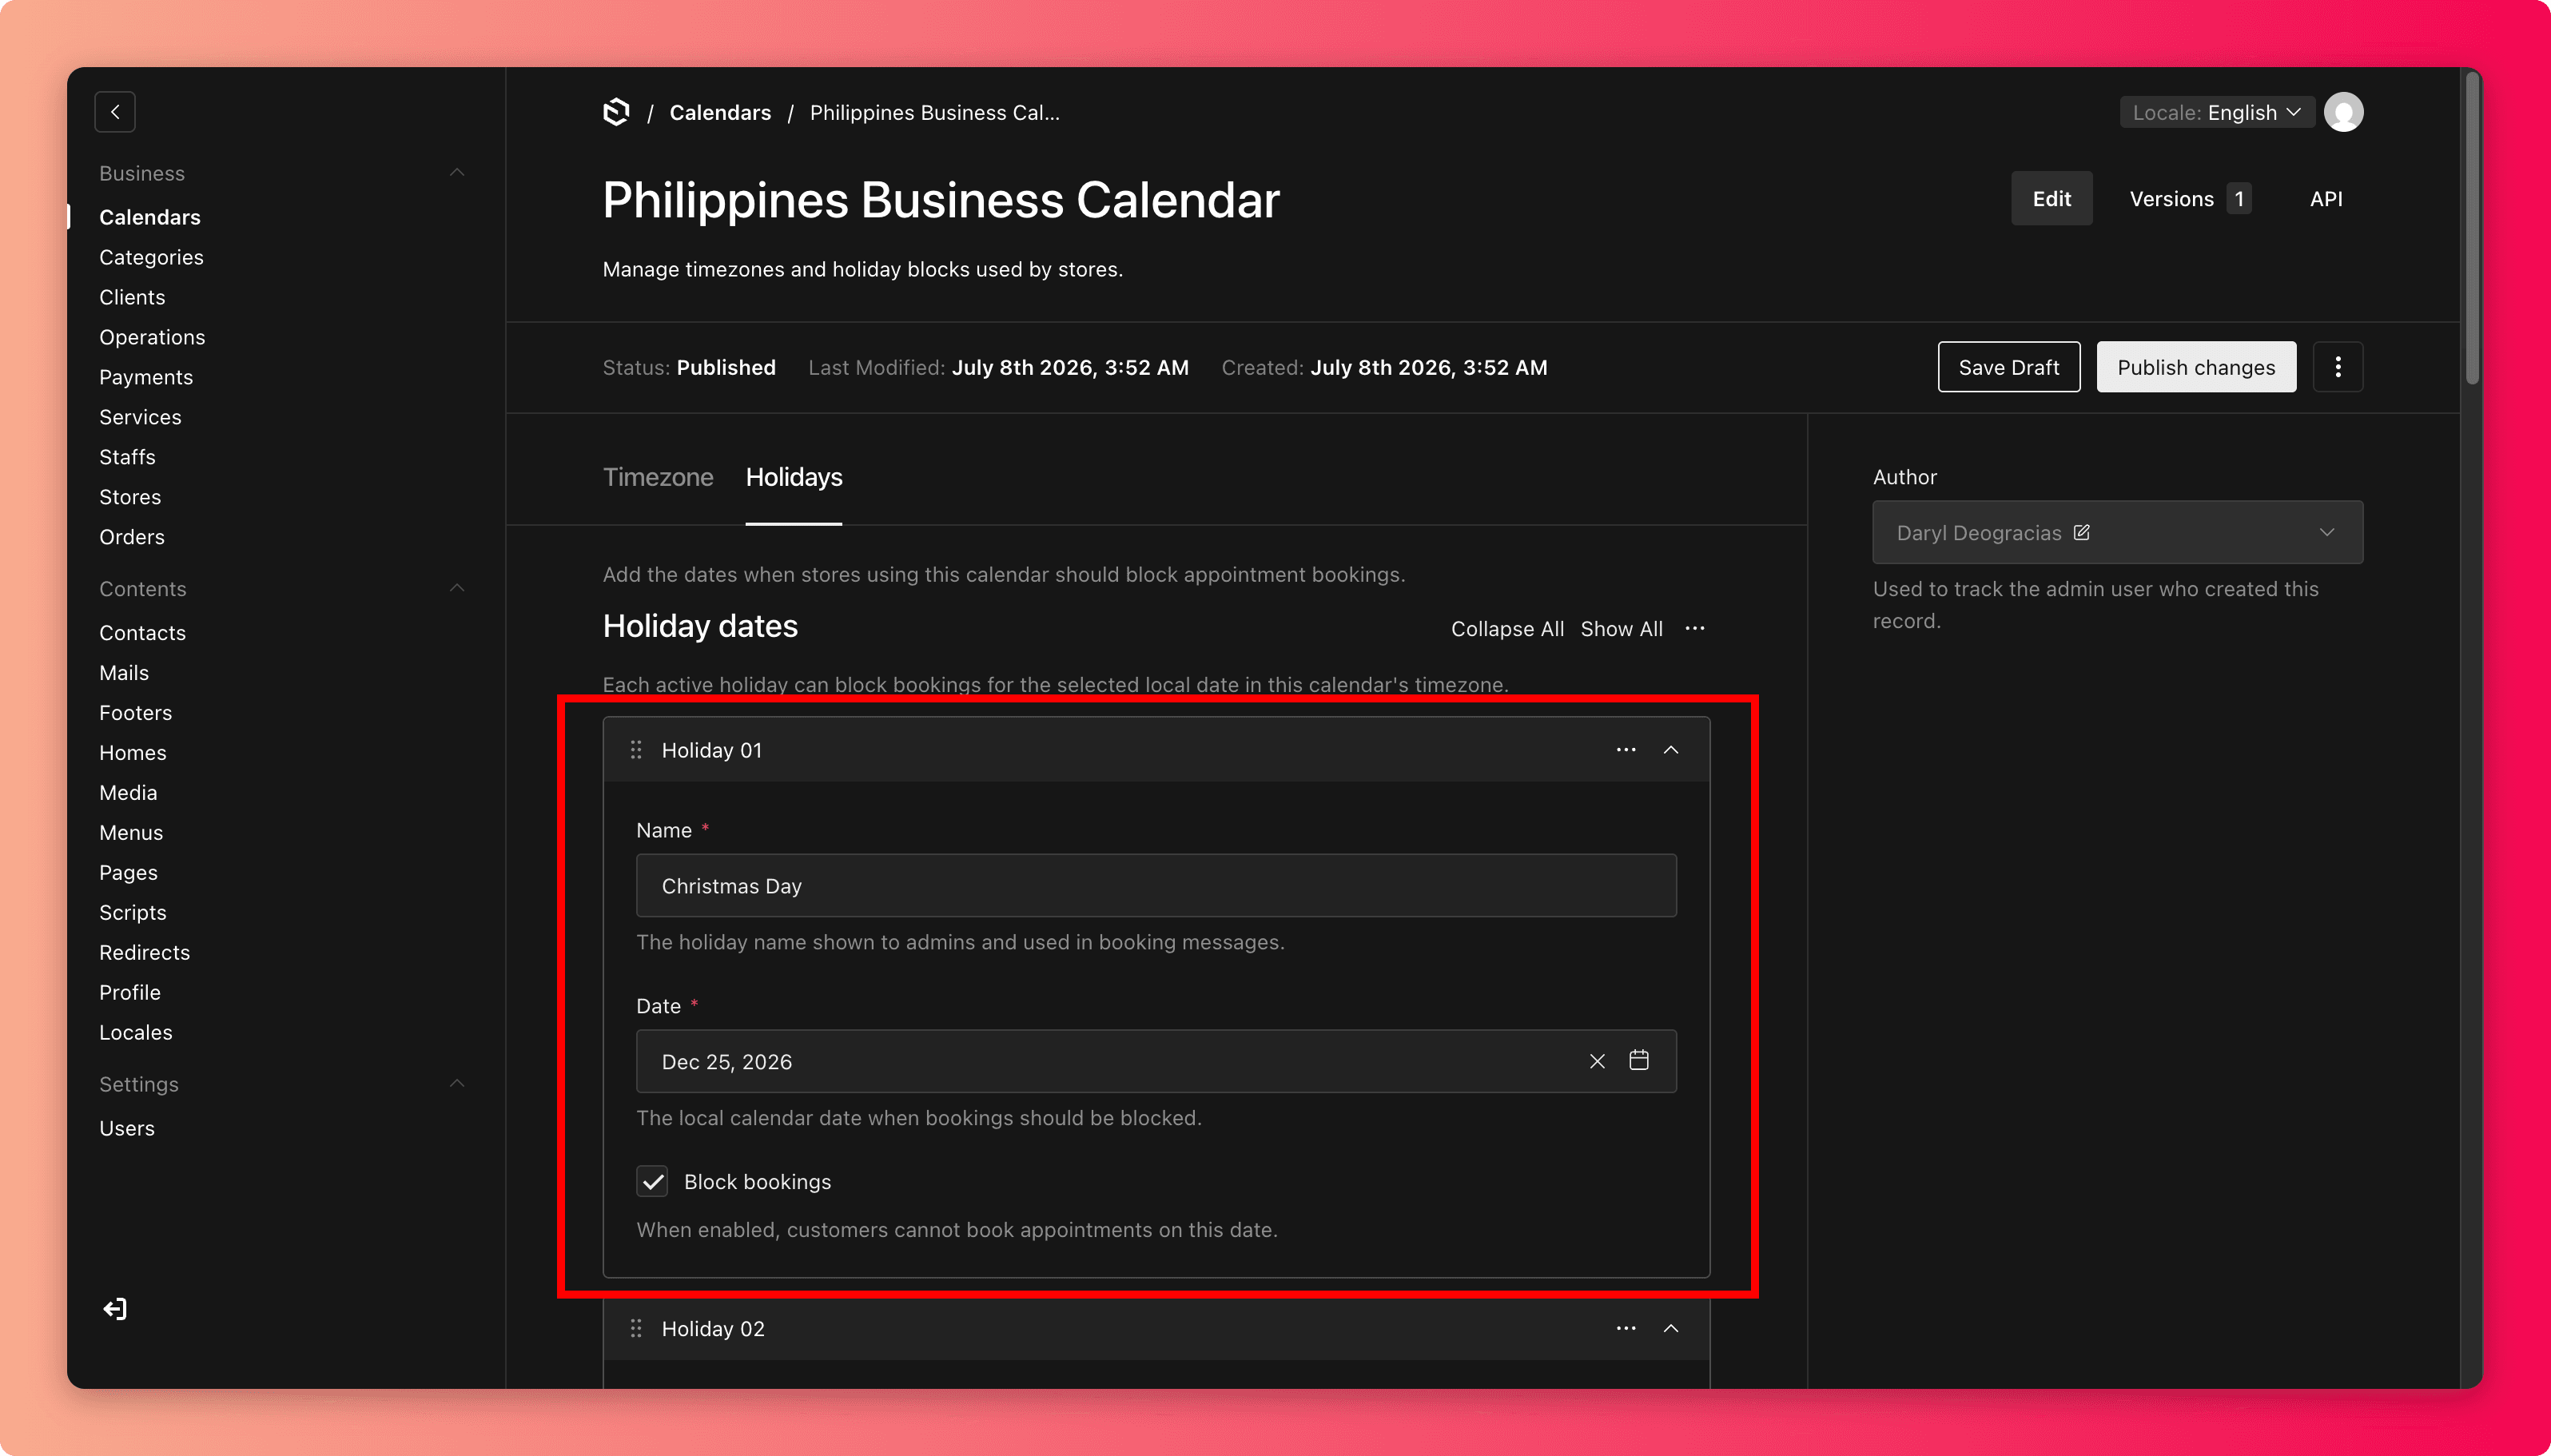Collapse the Settings nav group
The image size is (2551, 1456).
(457, 1084)
